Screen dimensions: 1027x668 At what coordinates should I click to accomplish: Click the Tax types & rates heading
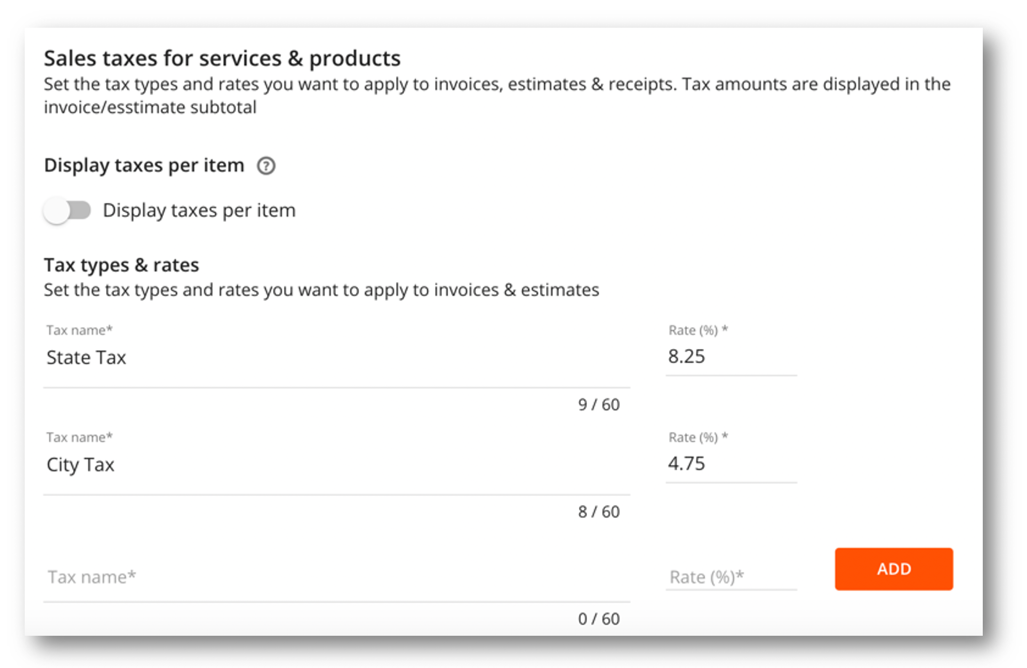tap(121, 264)
